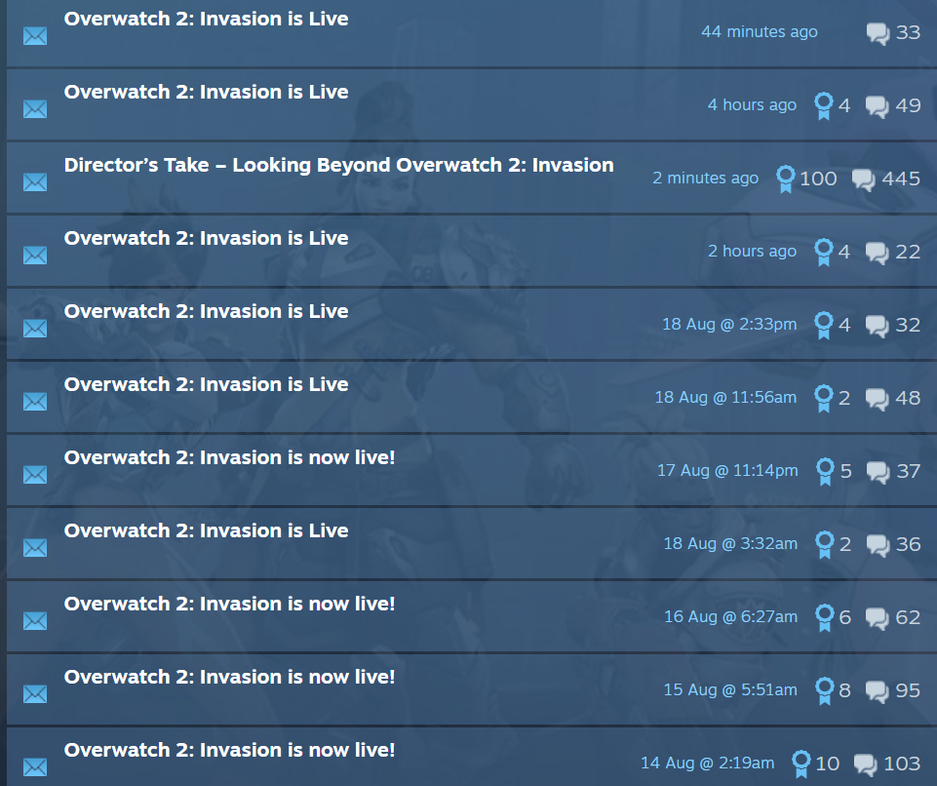937x786 pixels.
Task: Click the comments bubble icon next to 22
Action: click(x=877, y=253)
